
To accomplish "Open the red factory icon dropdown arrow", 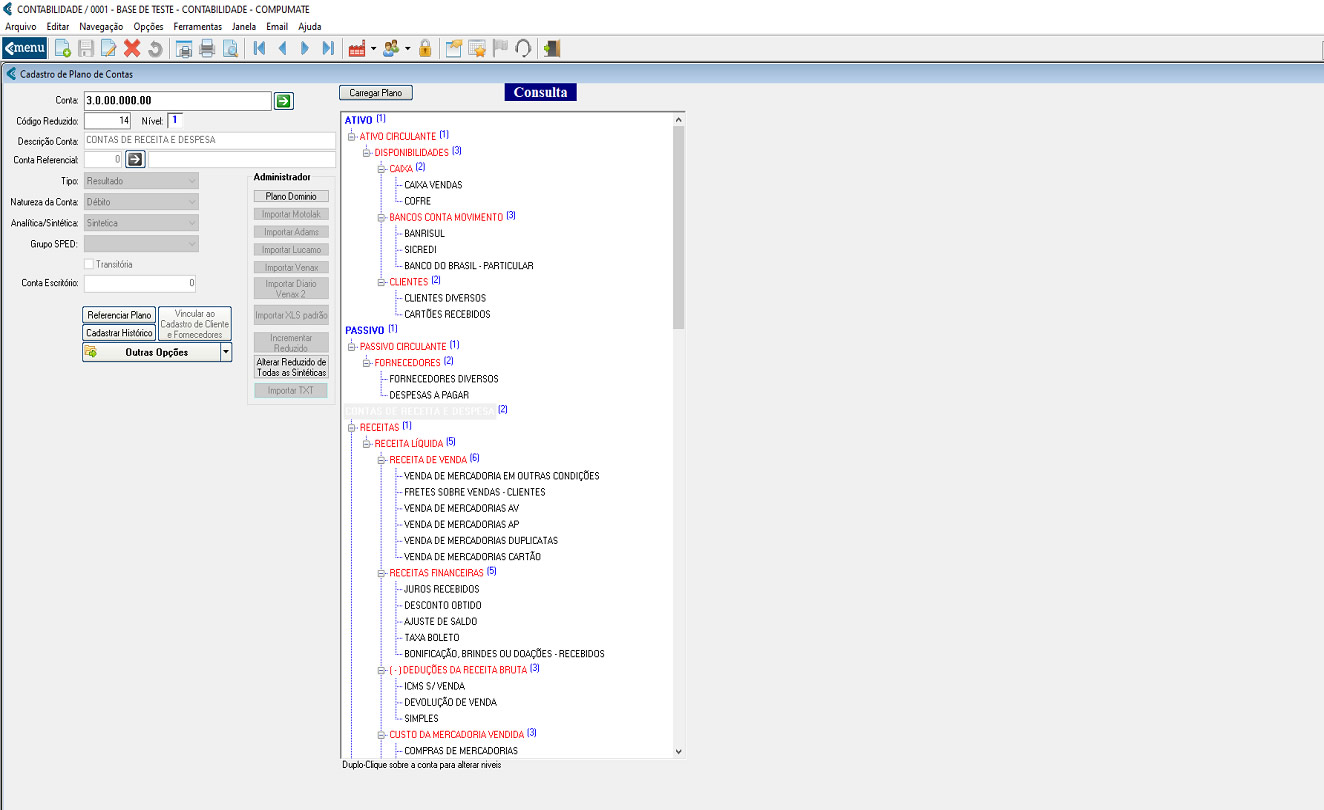I will tap(373, 48).
